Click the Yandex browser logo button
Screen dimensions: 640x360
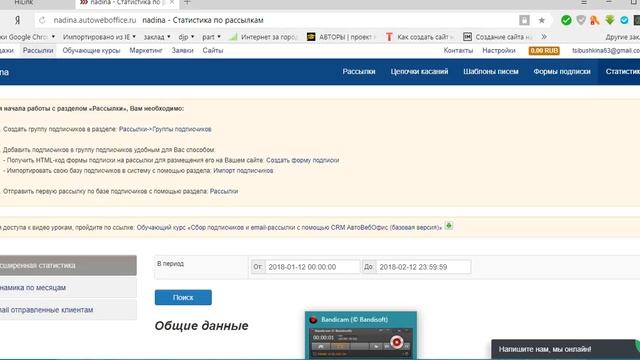point(18,20)
